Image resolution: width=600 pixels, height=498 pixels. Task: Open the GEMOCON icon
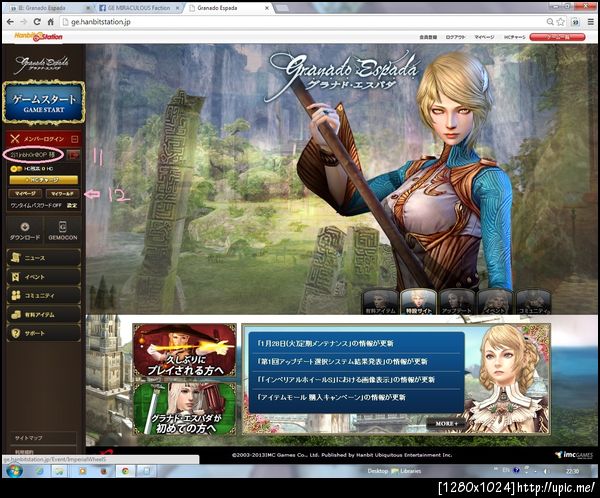(63, 227)
